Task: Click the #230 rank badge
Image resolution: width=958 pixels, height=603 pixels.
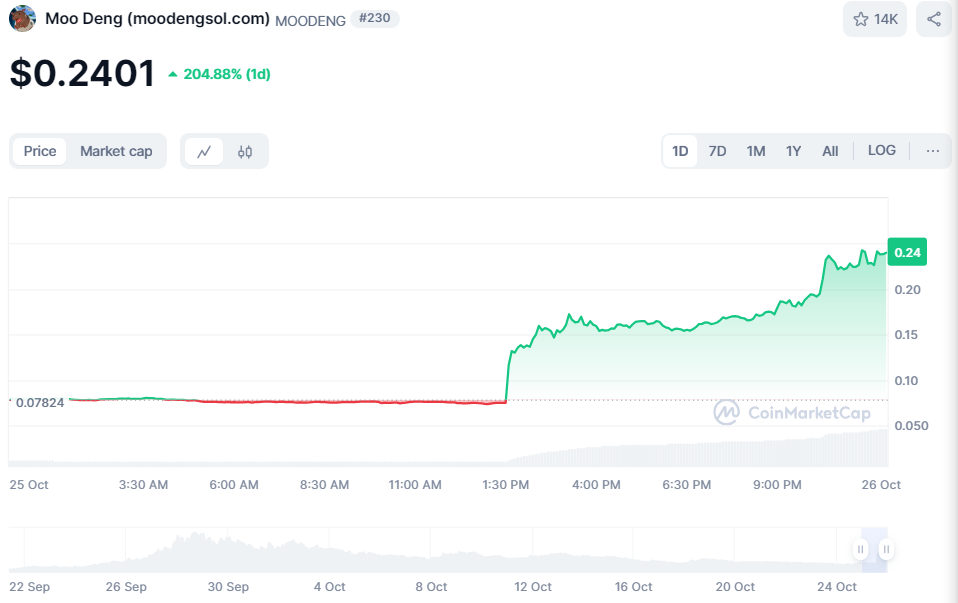Action: point(375,18)
